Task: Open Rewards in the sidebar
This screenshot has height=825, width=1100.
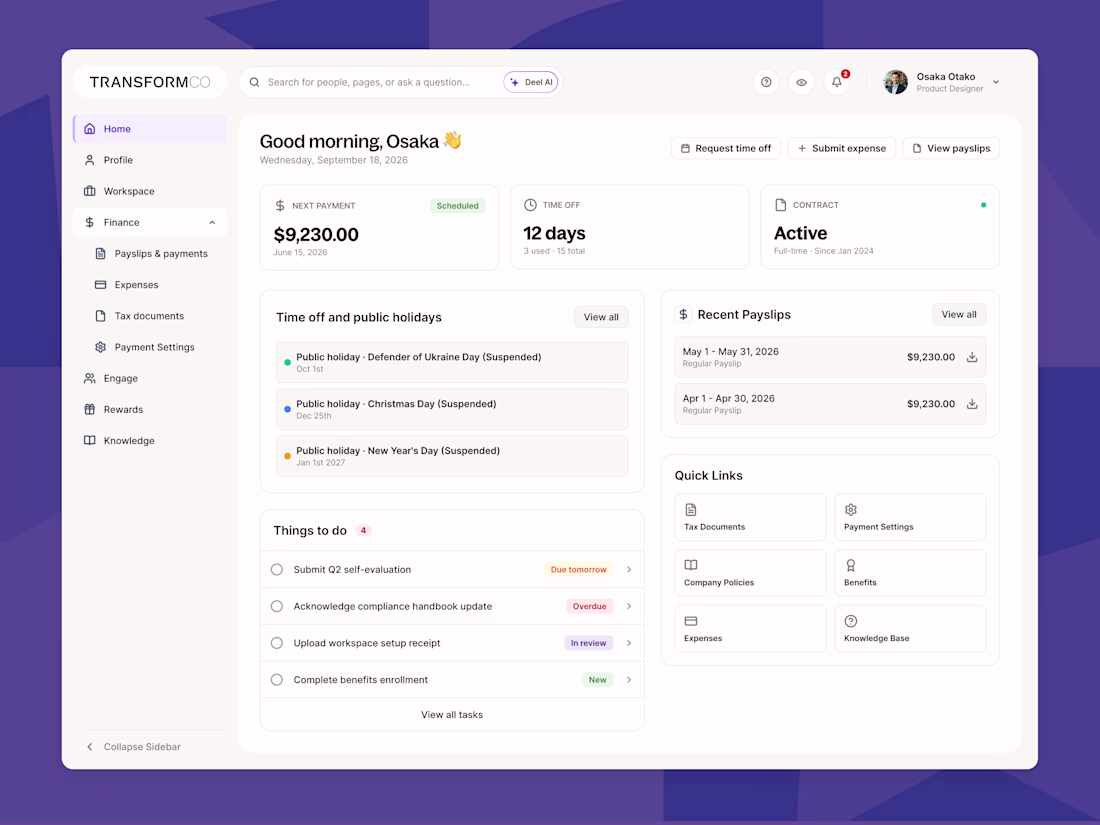Action: click(150, 410)
